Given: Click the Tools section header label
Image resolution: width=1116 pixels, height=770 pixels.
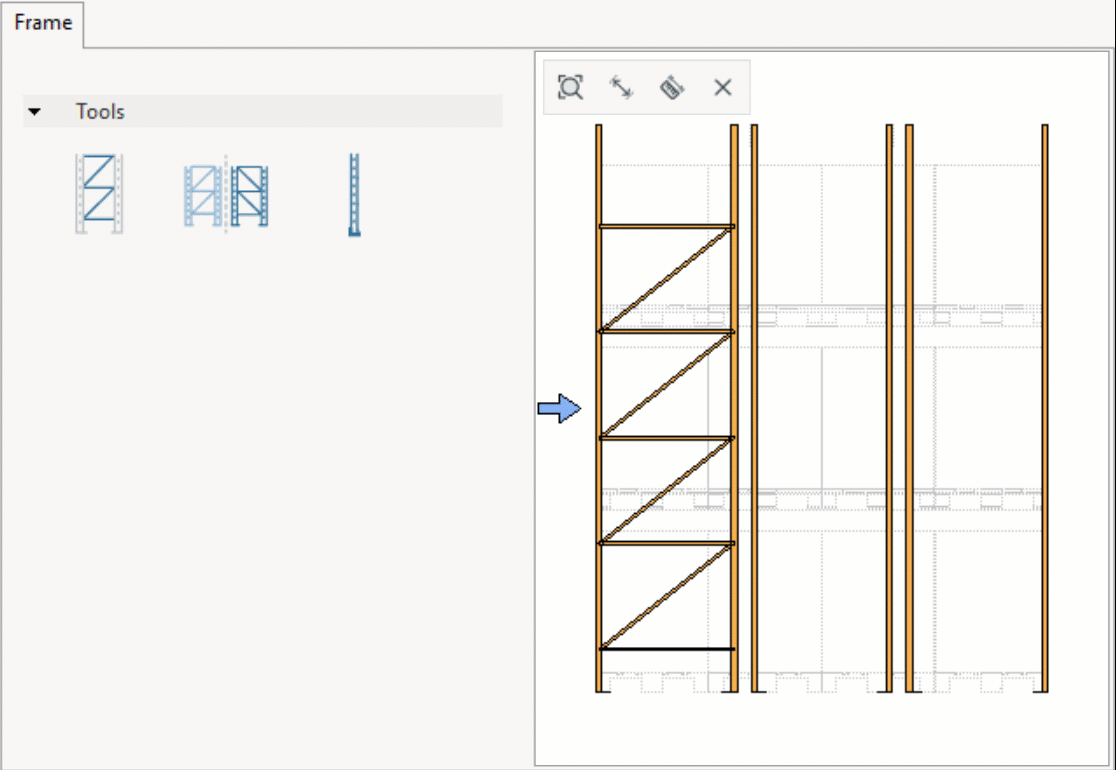Looking at the screenshot, I should (100, 112).
